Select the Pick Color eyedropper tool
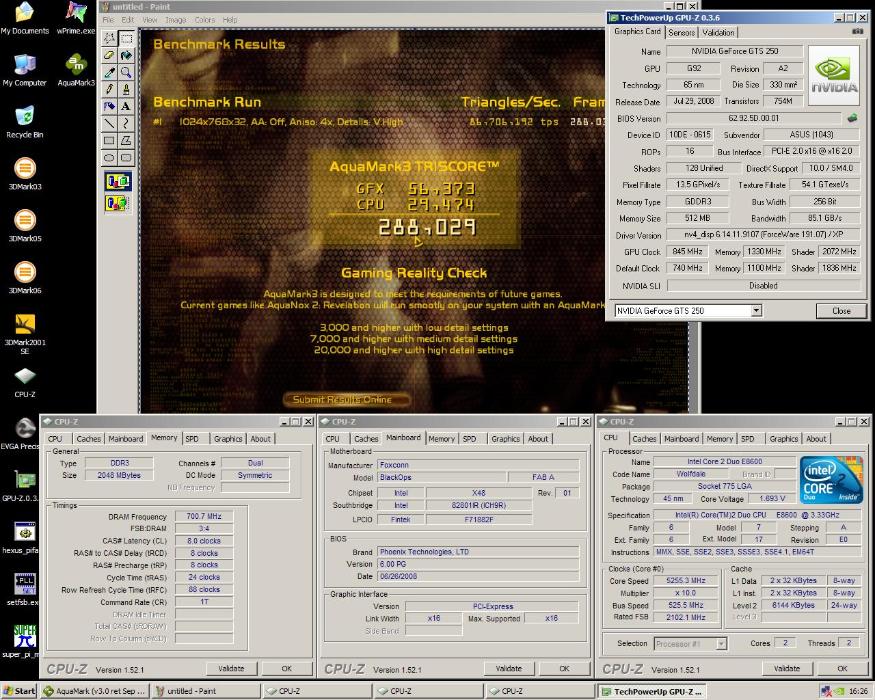Screen dimensions: 875x700 [109, 72]
